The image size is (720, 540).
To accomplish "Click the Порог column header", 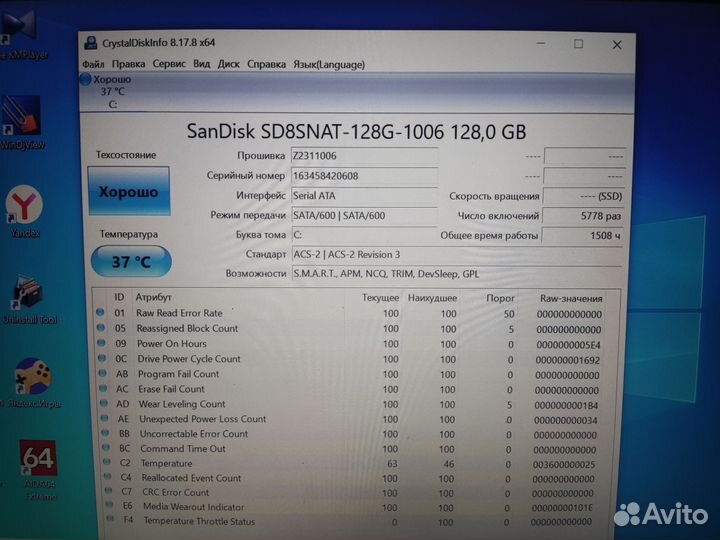I will click(500, 298).
